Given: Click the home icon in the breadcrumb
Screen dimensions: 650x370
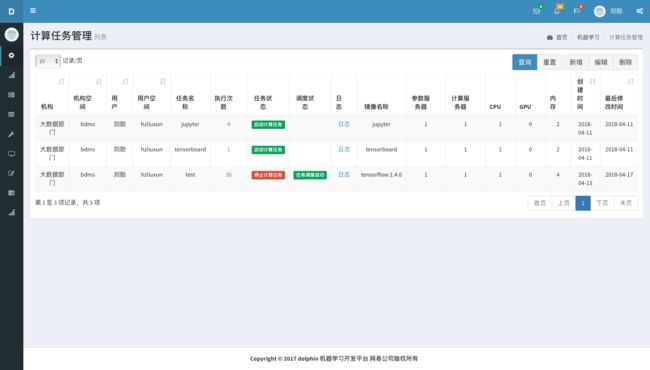Looking at the screenshot, I should (x=550, y=37).
